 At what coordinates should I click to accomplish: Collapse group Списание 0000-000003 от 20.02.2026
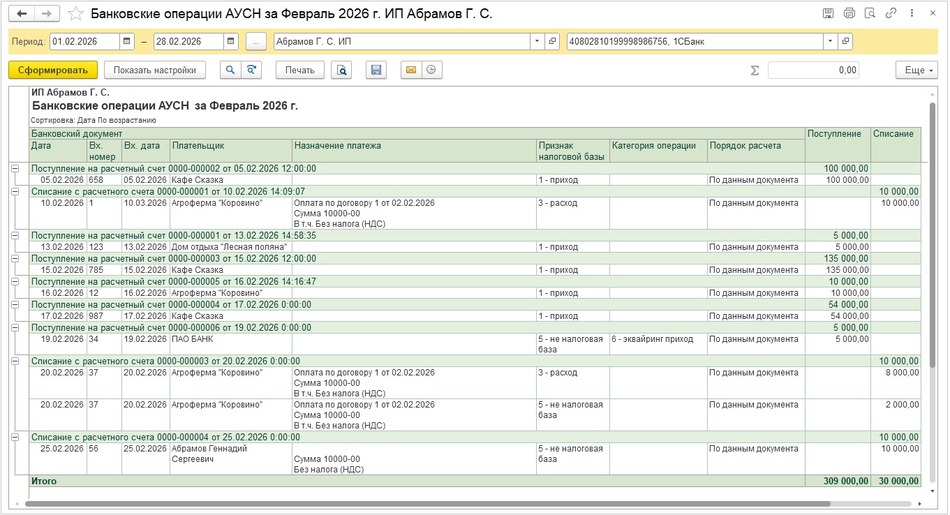(15, 361)
